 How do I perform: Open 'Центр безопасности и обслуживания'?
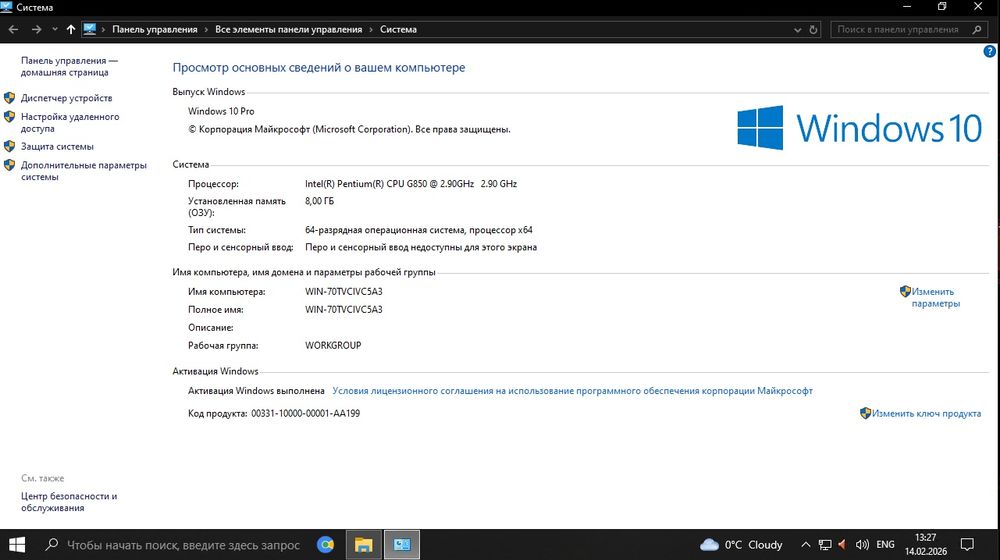click(x=69, y=502)
